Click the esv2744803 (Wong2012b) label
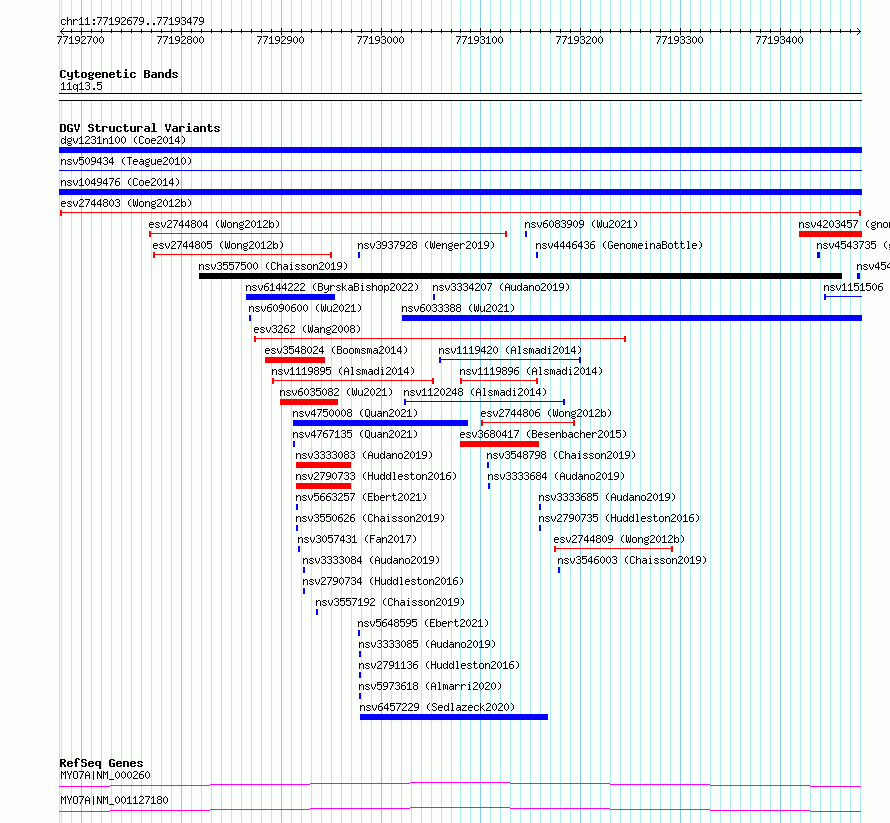Image resolution: width=890 pixels, height=823 pixels. (x=126, y=203)
